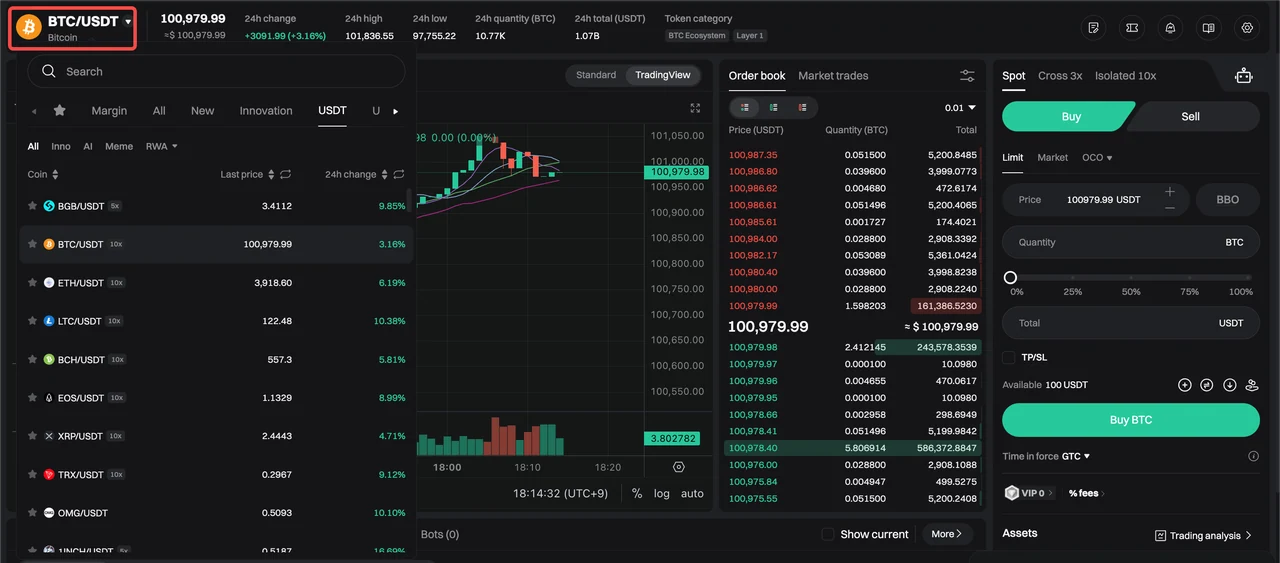This screenshot has width=1280, height=563.
Task: Open the tutorial book icon in header
Action: [1208, 28]
